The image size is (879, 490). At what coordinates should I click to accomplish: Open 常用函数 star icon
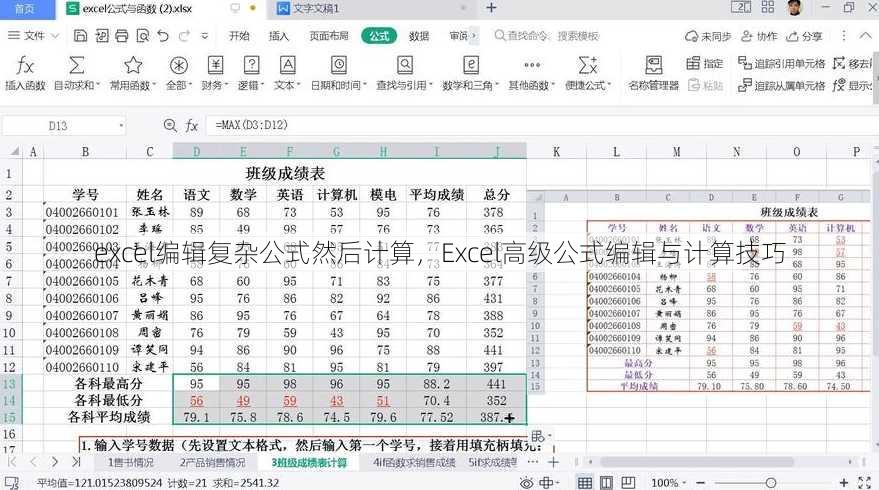coord(133,66)
